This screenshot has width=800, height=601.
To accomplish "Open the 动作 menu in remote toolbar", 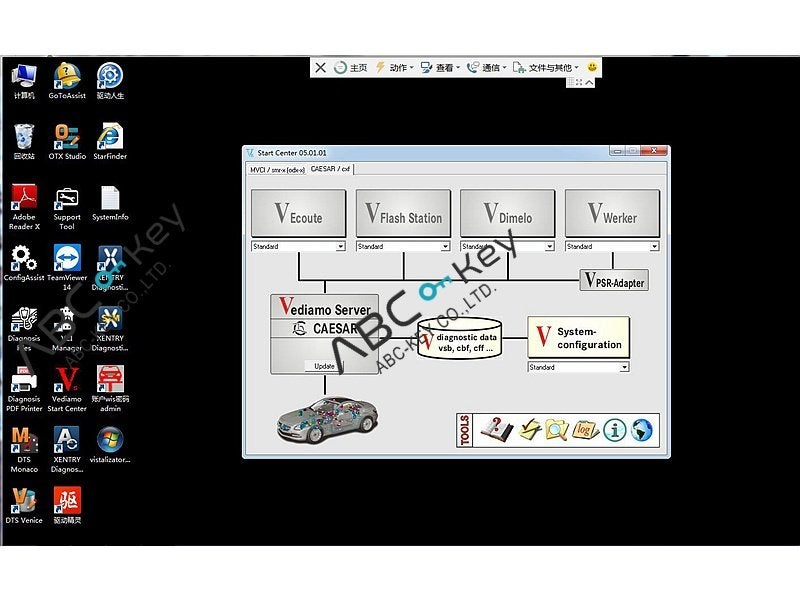I will pyautogui.click(x=394, y=67).
